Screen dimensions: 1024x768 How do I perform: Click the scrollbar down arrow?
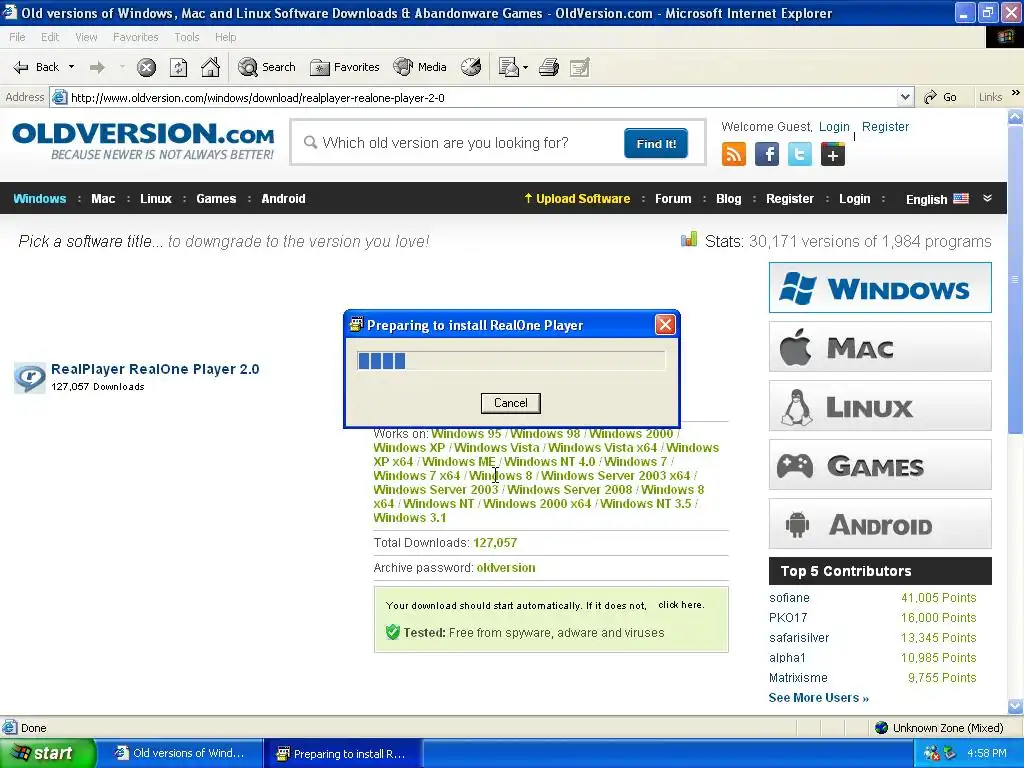pyautogui.click(x=1016, y=707)
